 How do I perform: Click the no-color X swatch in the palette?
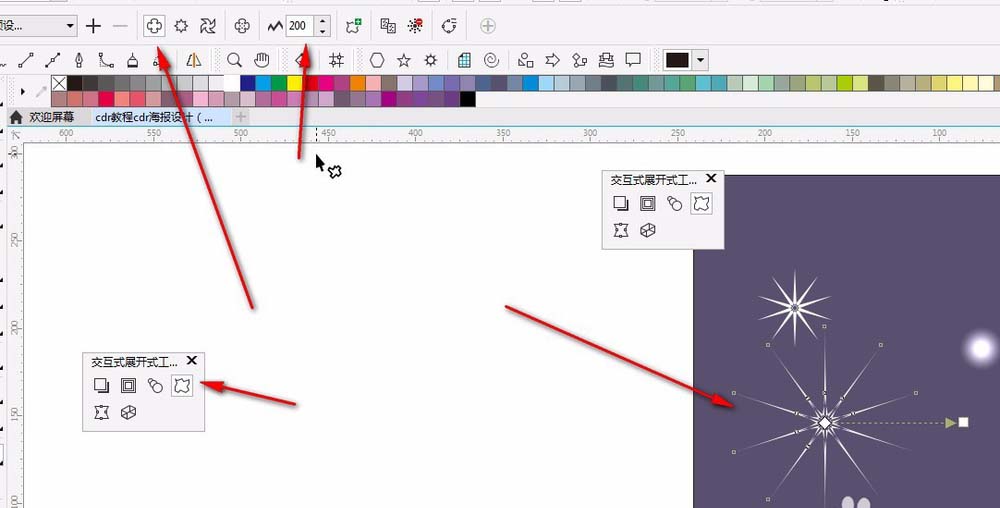(59, 83)
